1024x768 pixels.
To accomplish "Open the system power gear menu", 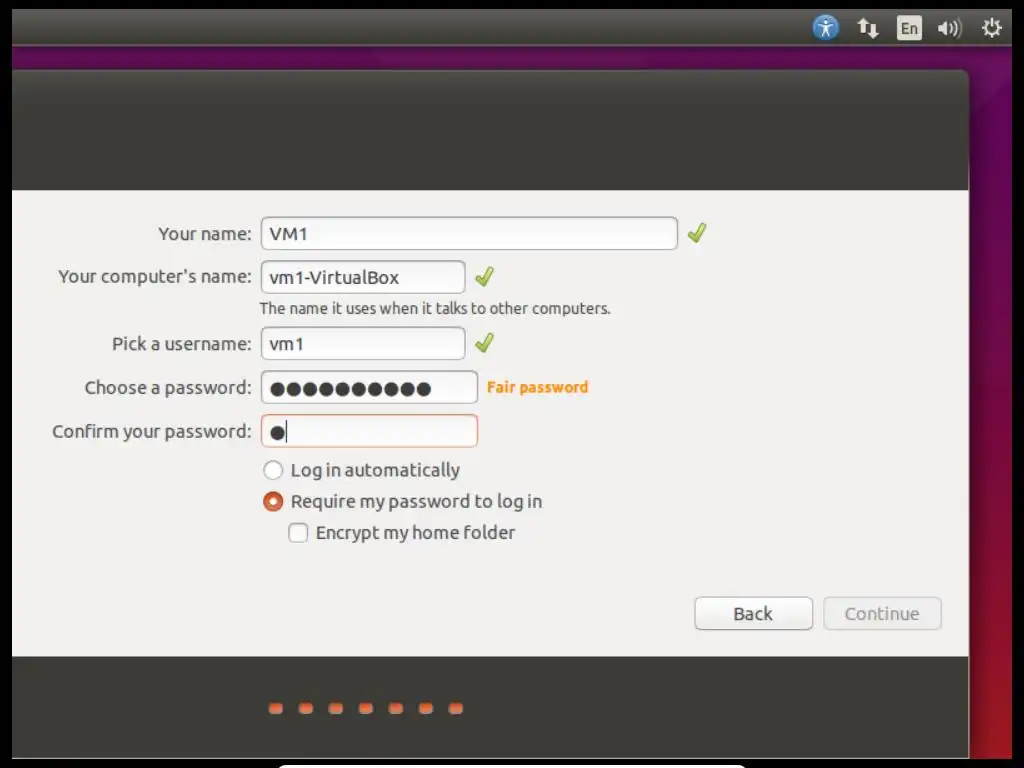I will 991,27.
